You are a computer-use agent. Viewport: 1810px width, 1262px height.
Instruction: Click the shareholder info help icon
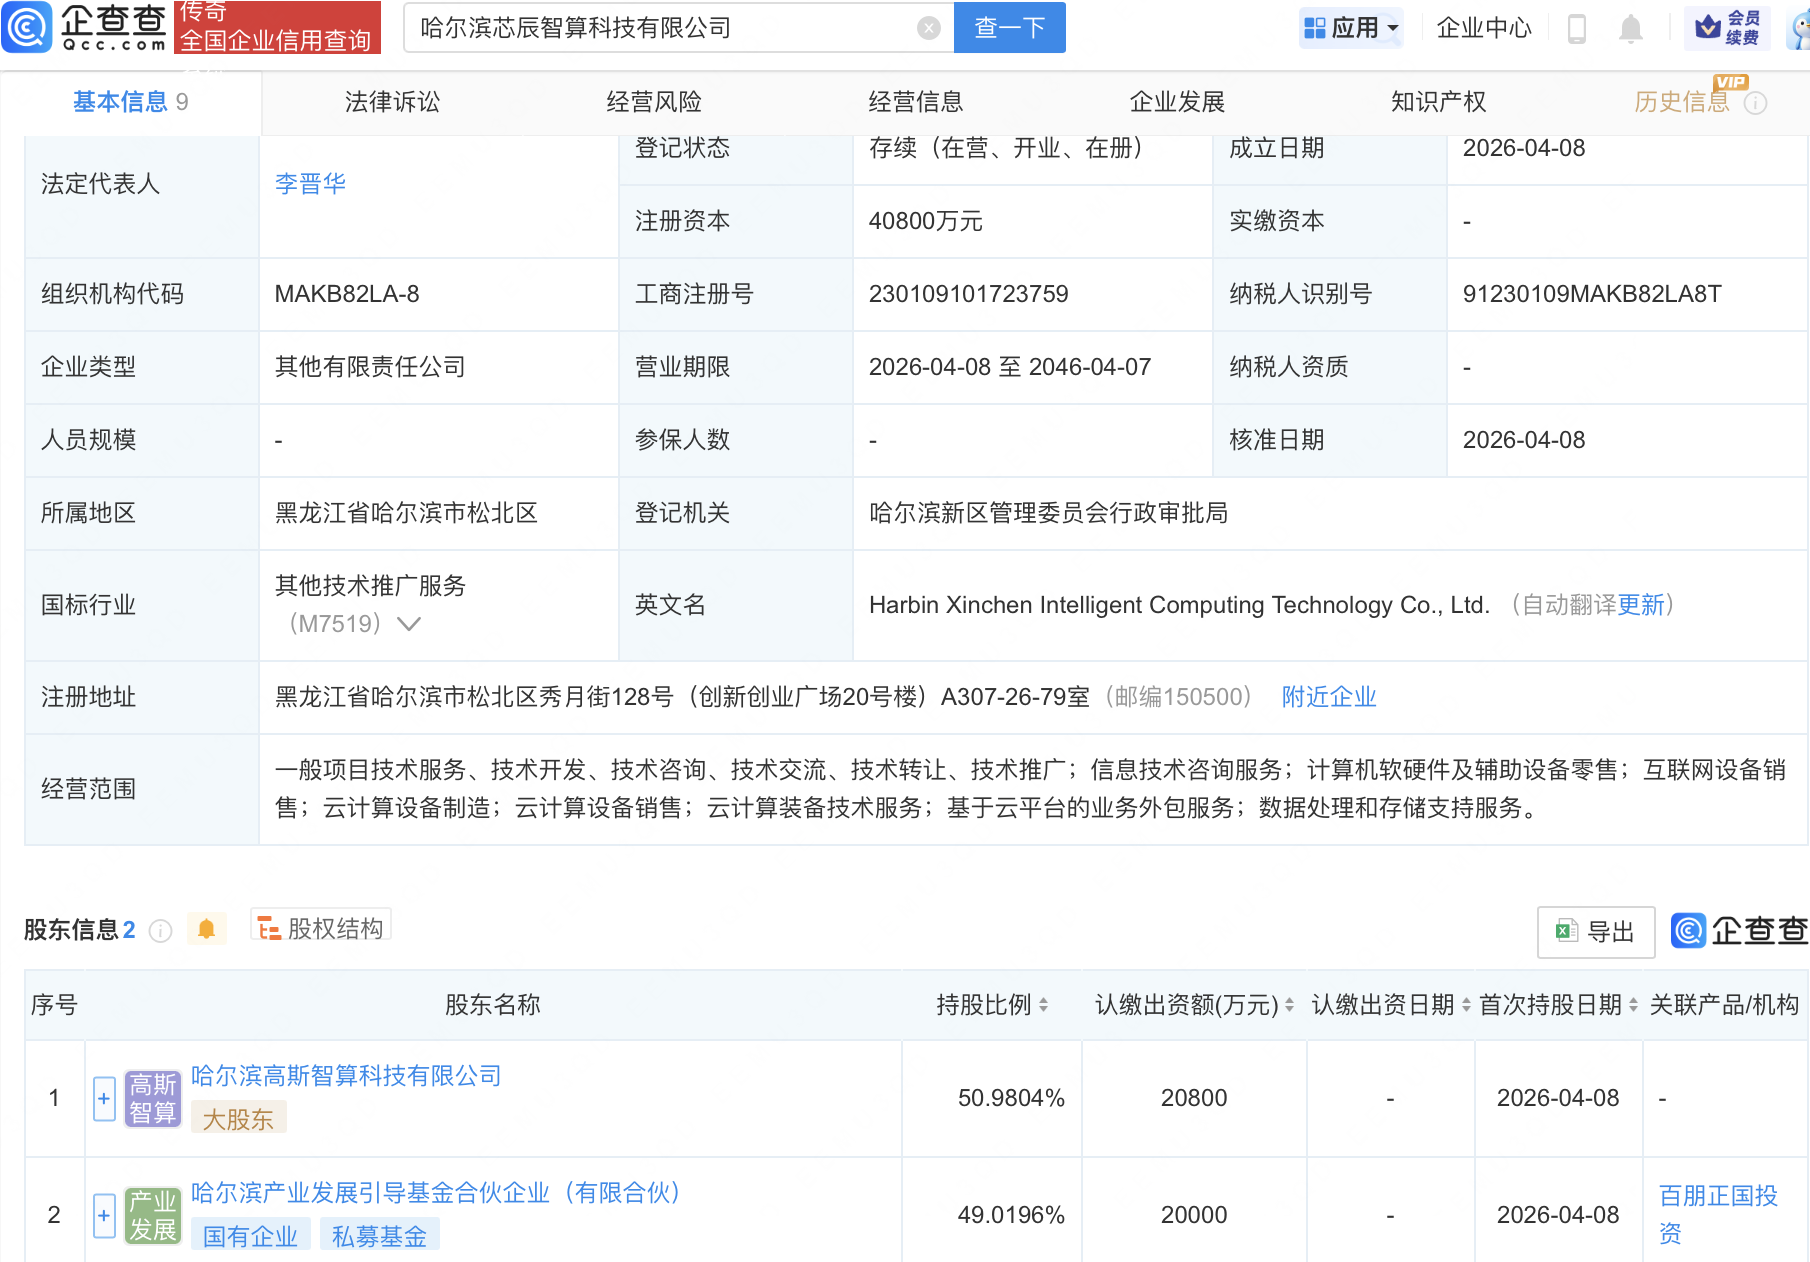point(160,931)
